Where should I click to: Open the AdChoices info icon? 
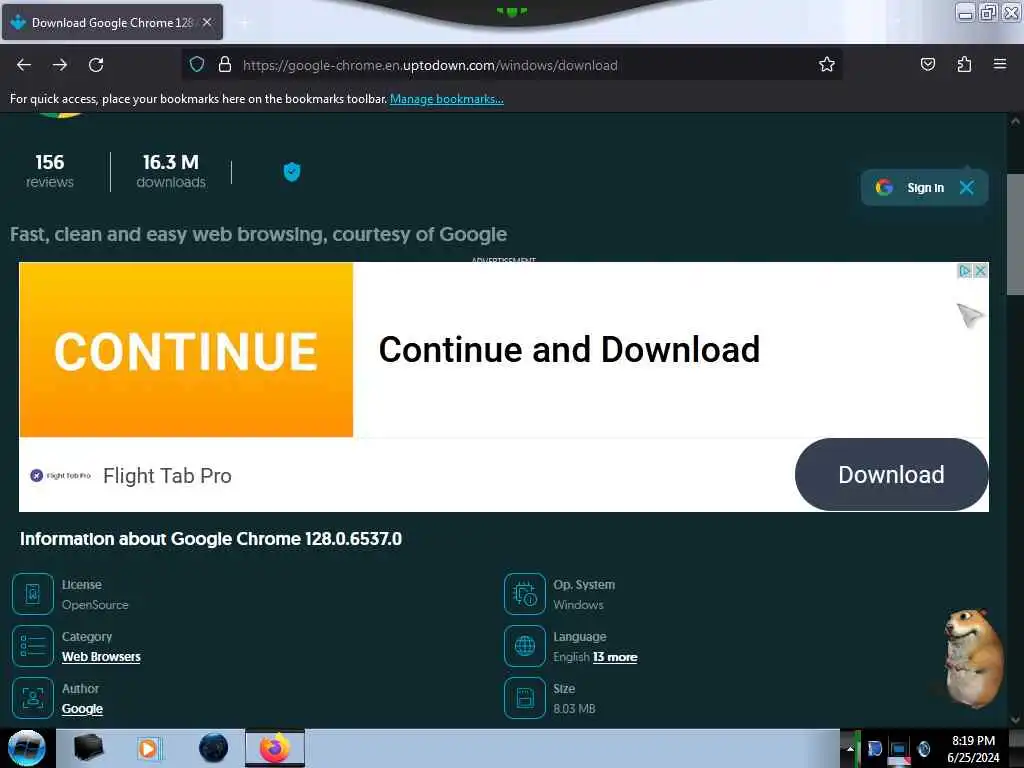pos(965,270)
